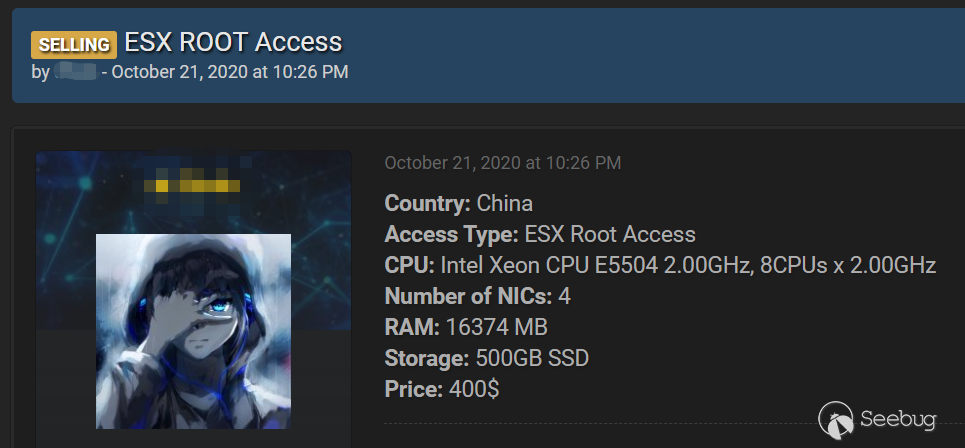Image resolution: width=965 pixels, height=448 pixels.
Task: Click the post timestamp above Country
Action: 502,162
